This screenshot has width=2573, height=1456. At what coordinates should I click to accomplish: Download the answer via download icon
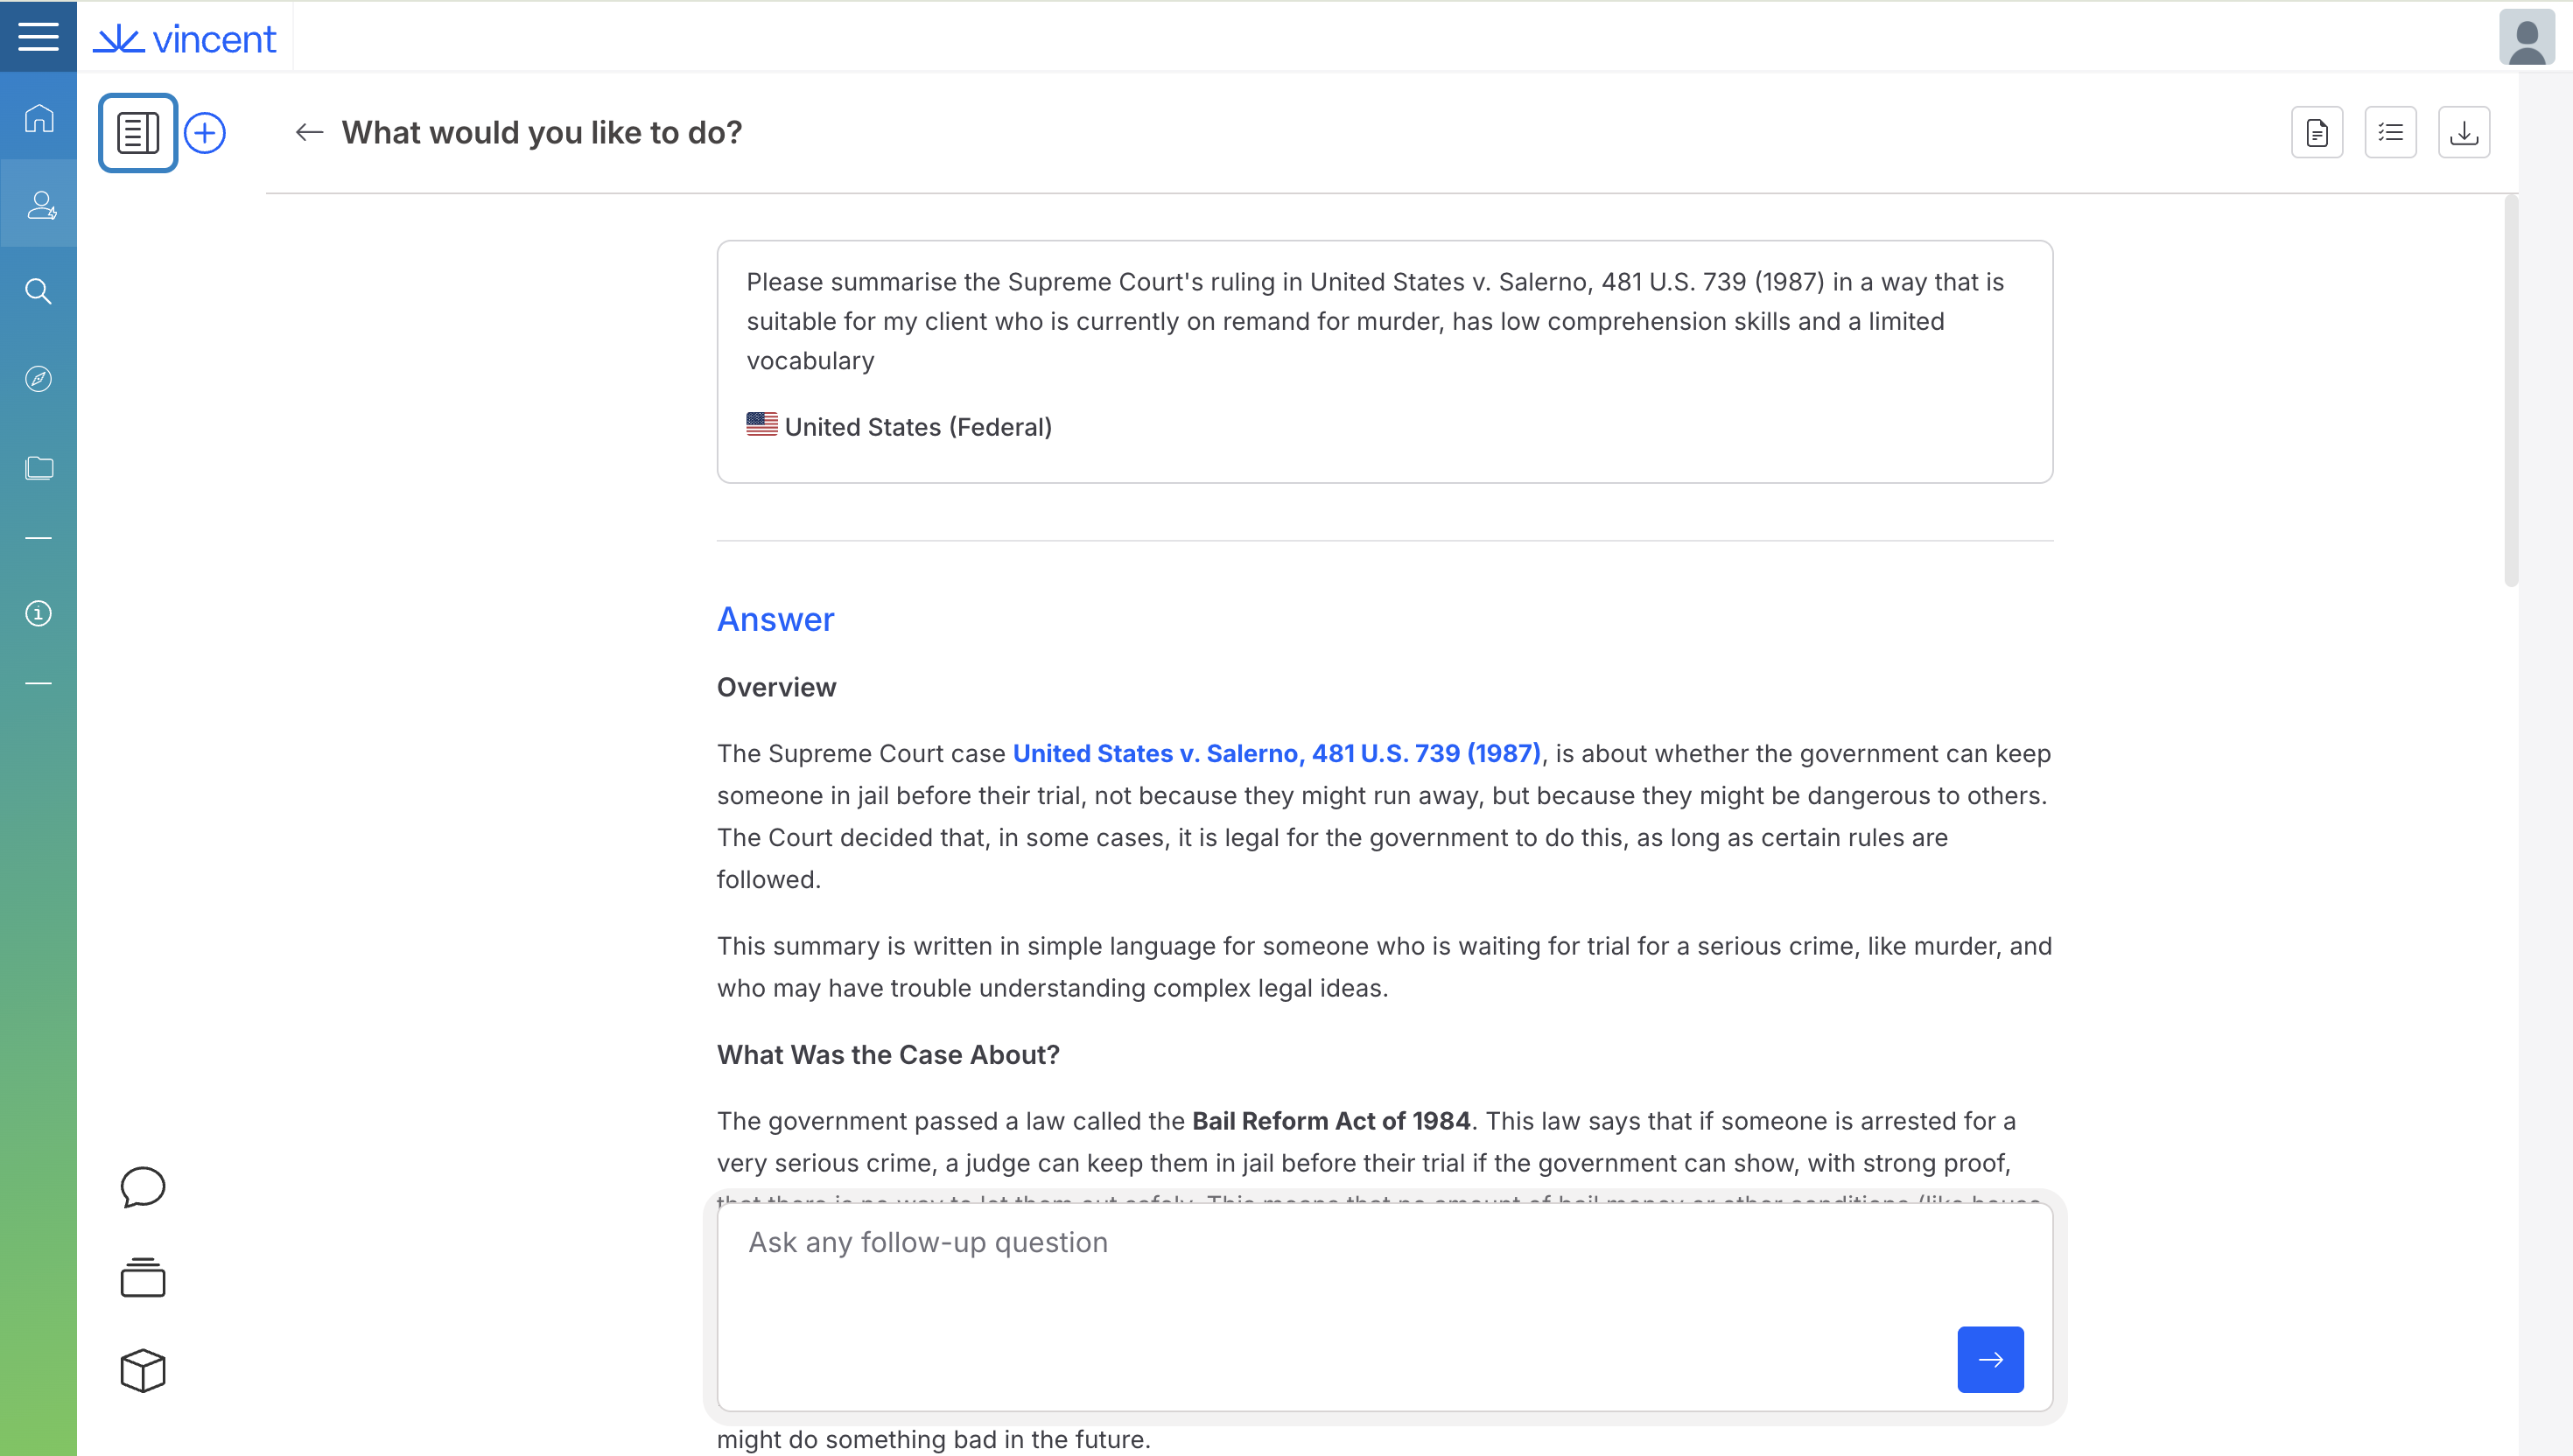point(2463,132)
